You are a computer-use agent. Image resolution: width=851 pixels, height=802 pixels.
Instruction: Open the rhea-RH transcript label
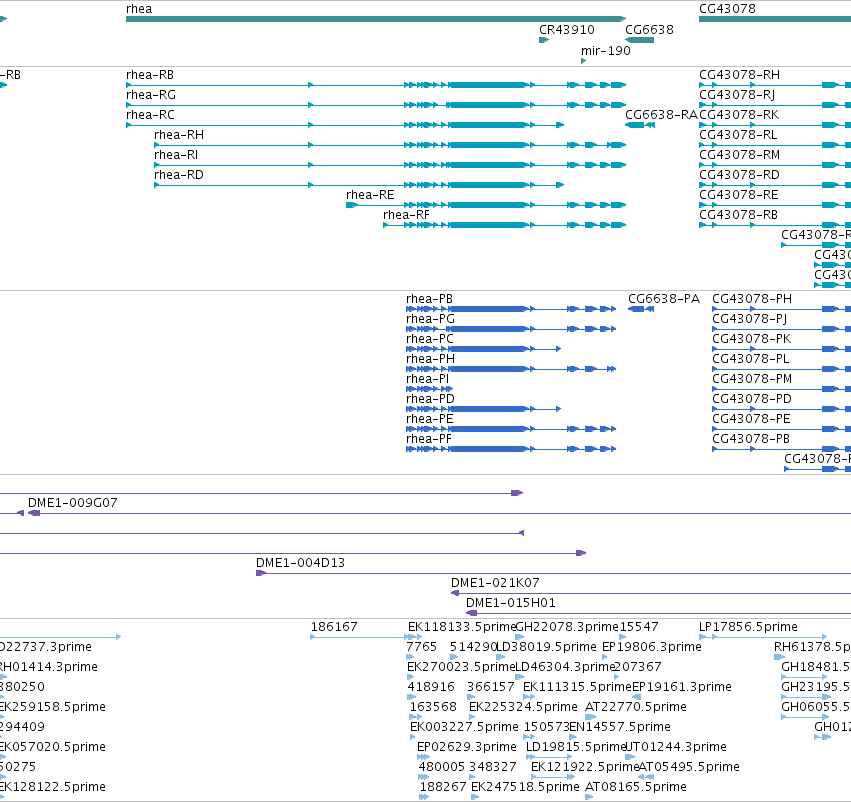[x=179, y=135]
